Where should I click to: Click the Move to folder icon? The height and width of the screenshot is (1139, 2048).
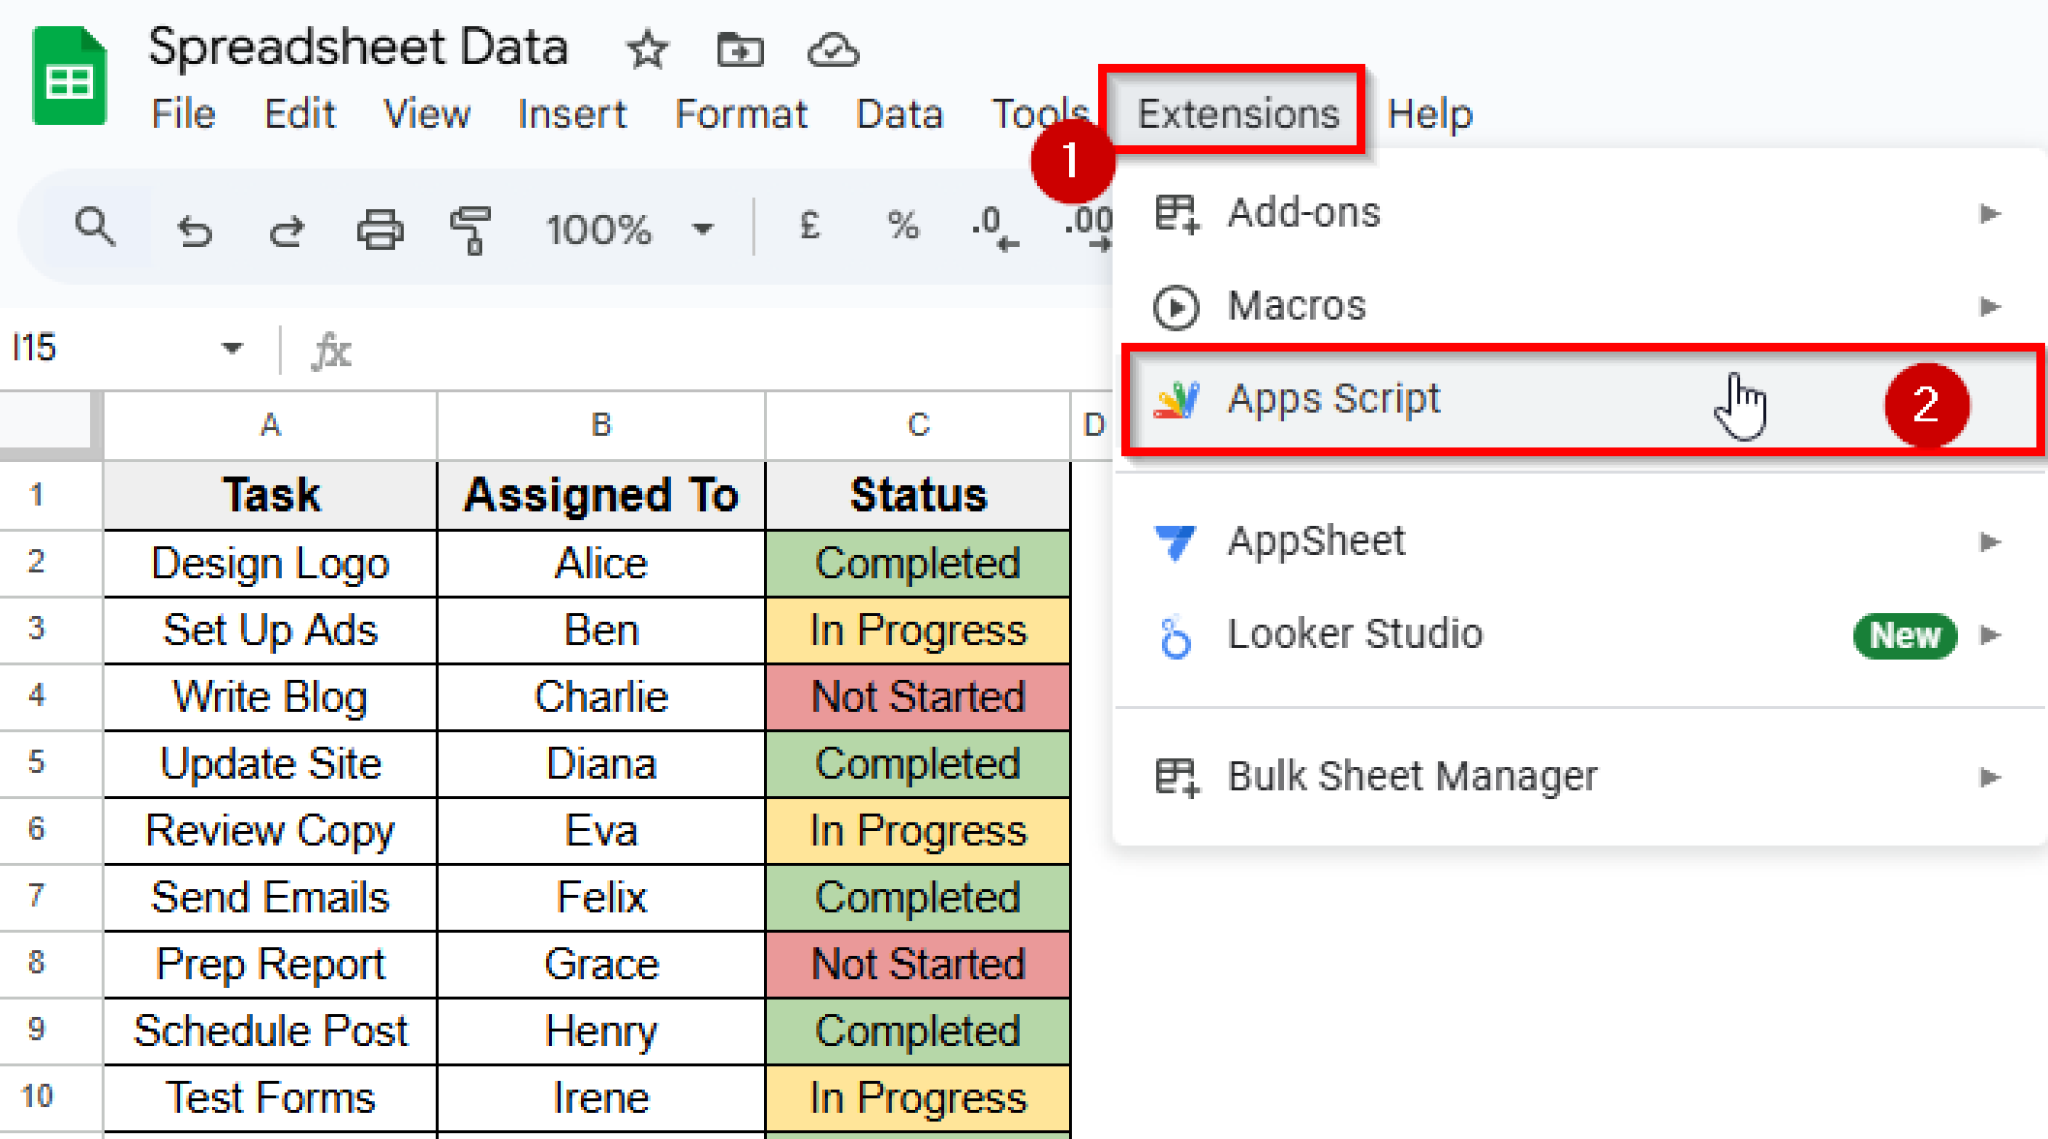pyautogui.click(x=738, y=49)
